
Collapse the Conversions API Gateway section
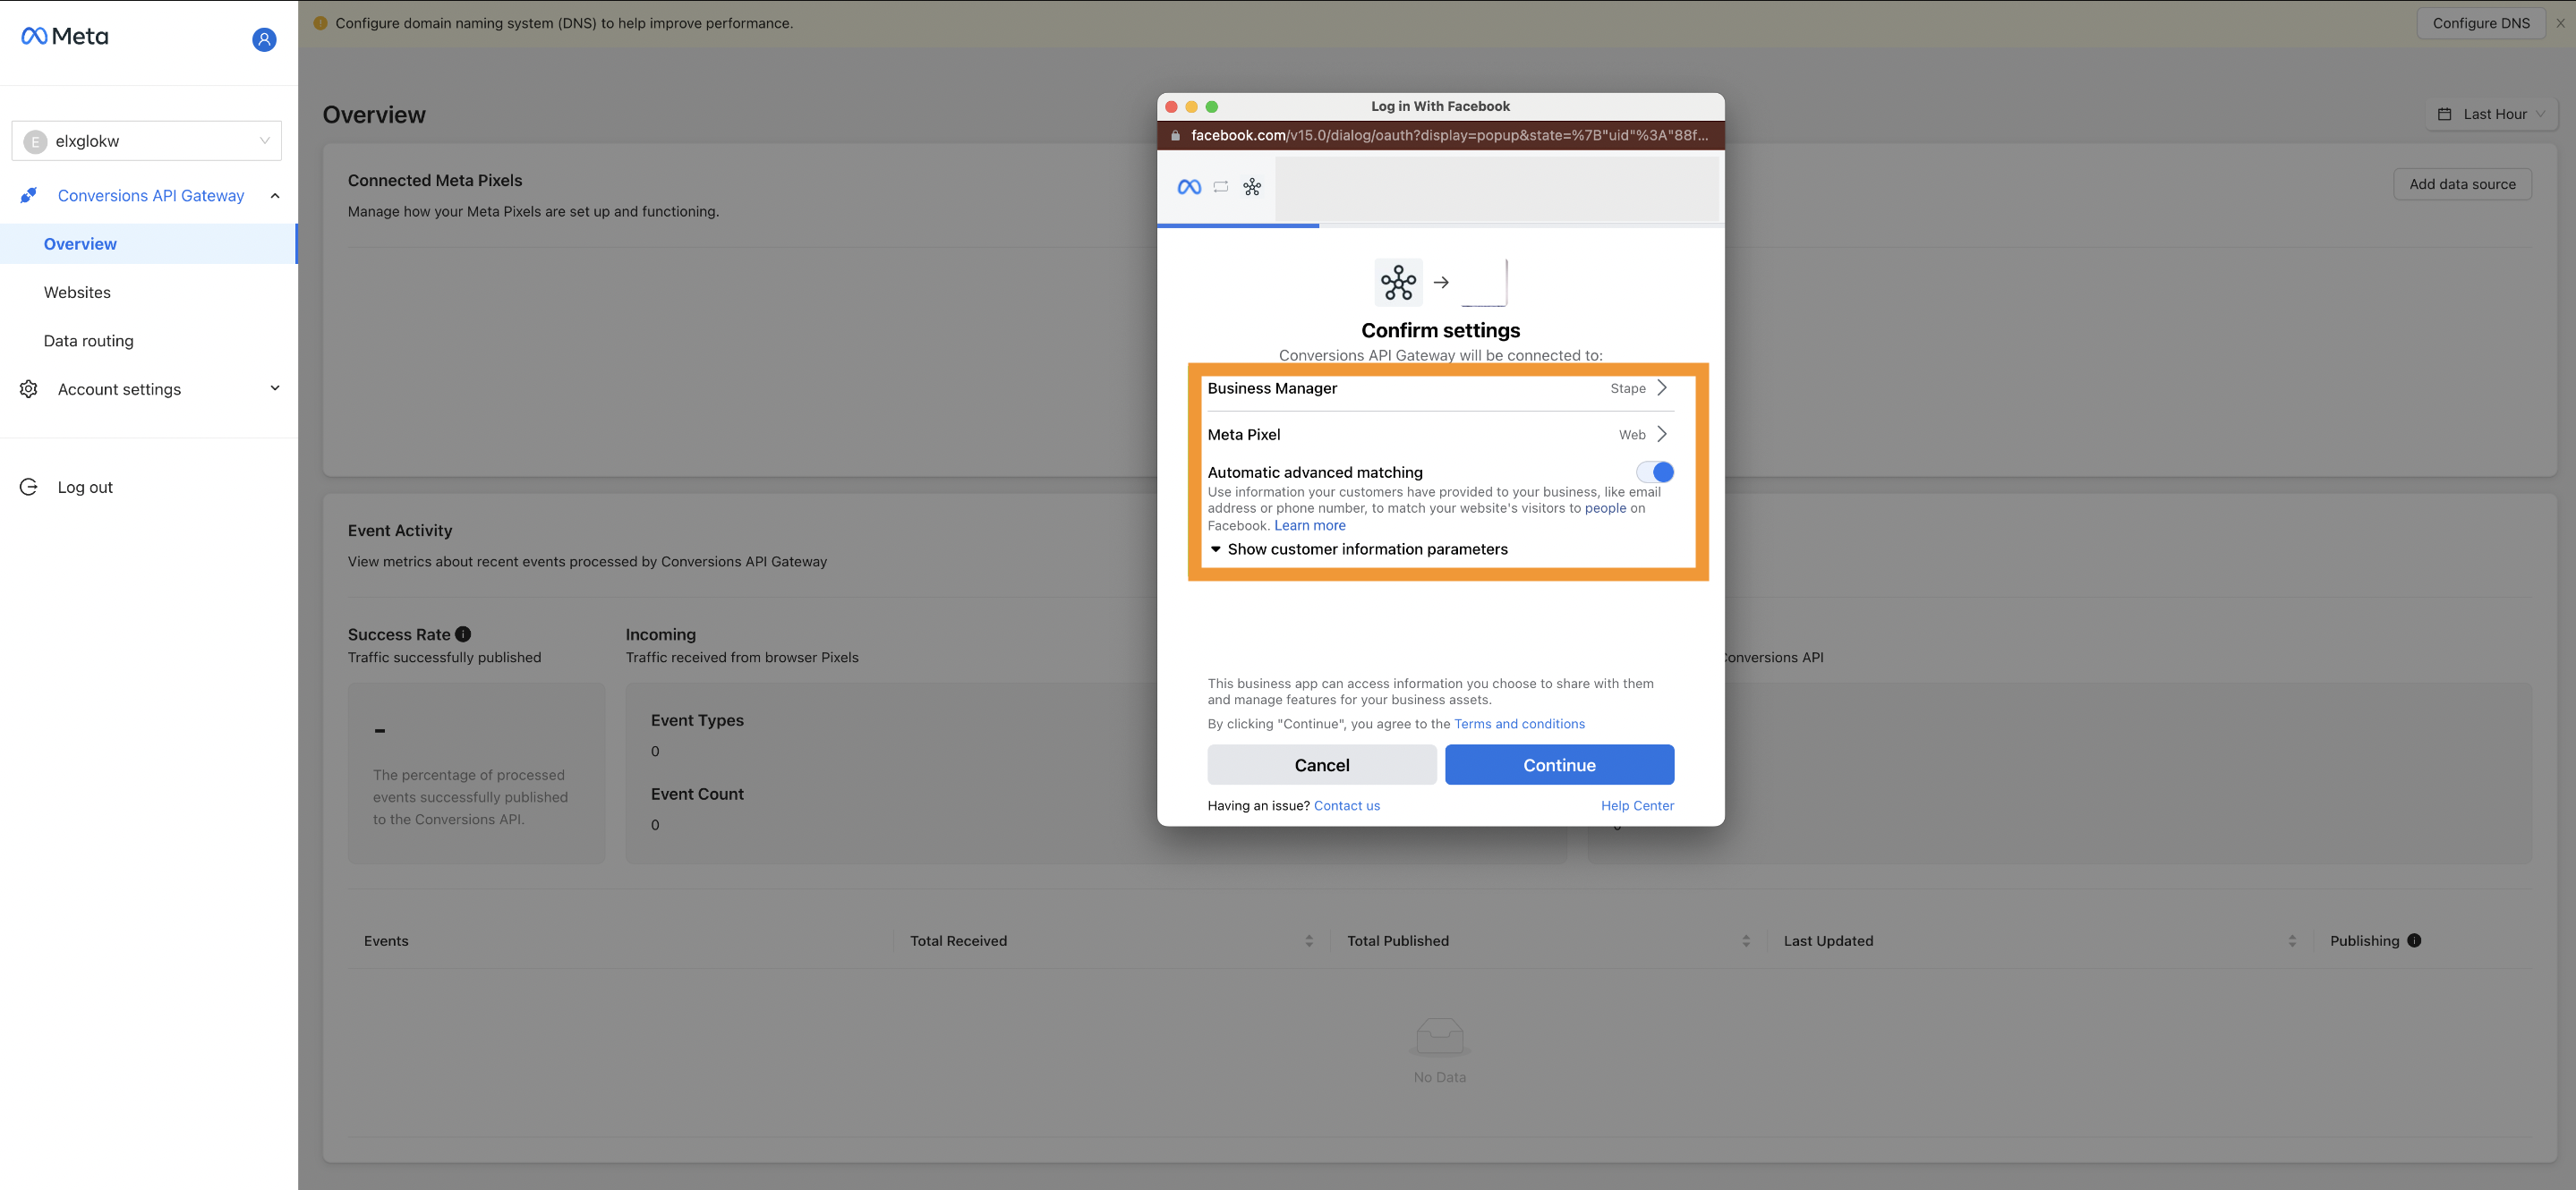(x=275, y=196)
